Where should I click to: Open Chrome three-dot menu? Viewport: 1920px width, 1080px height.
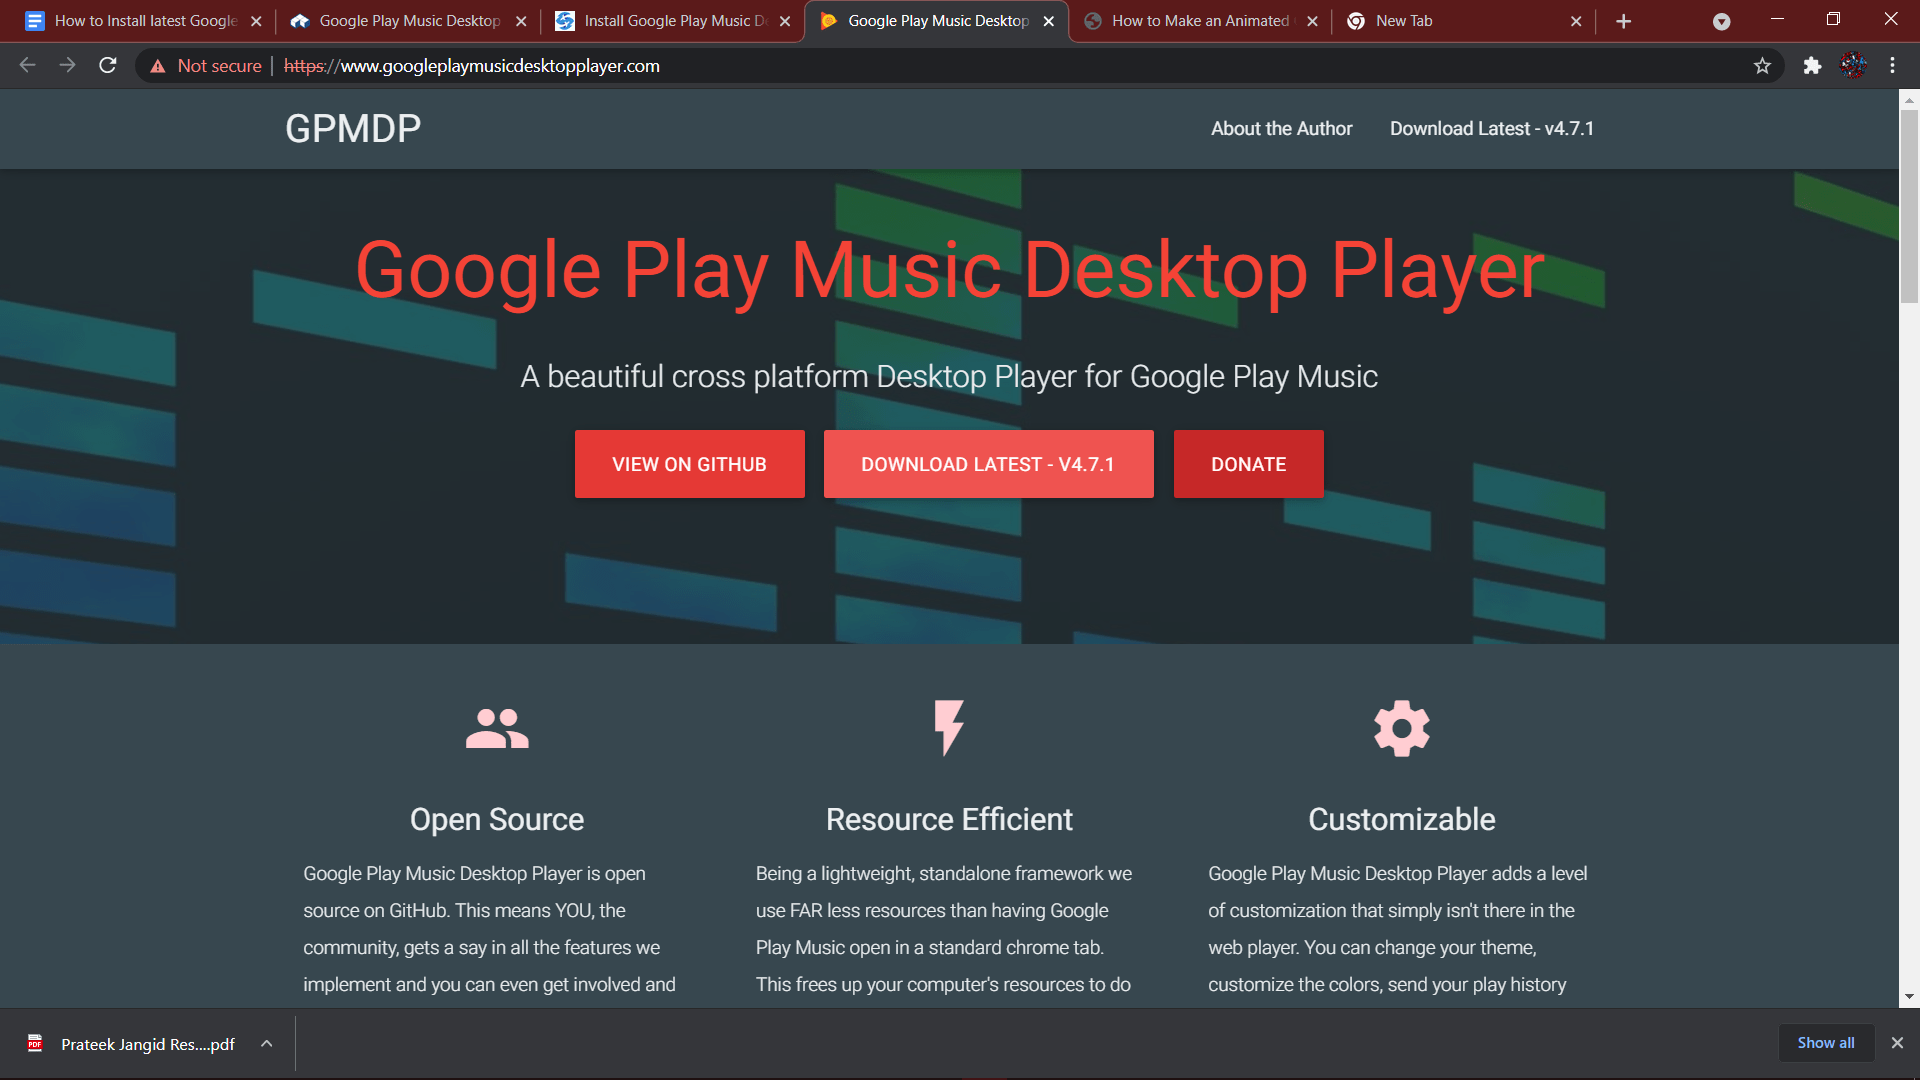pyautogui.click(x=1892, y=66)
